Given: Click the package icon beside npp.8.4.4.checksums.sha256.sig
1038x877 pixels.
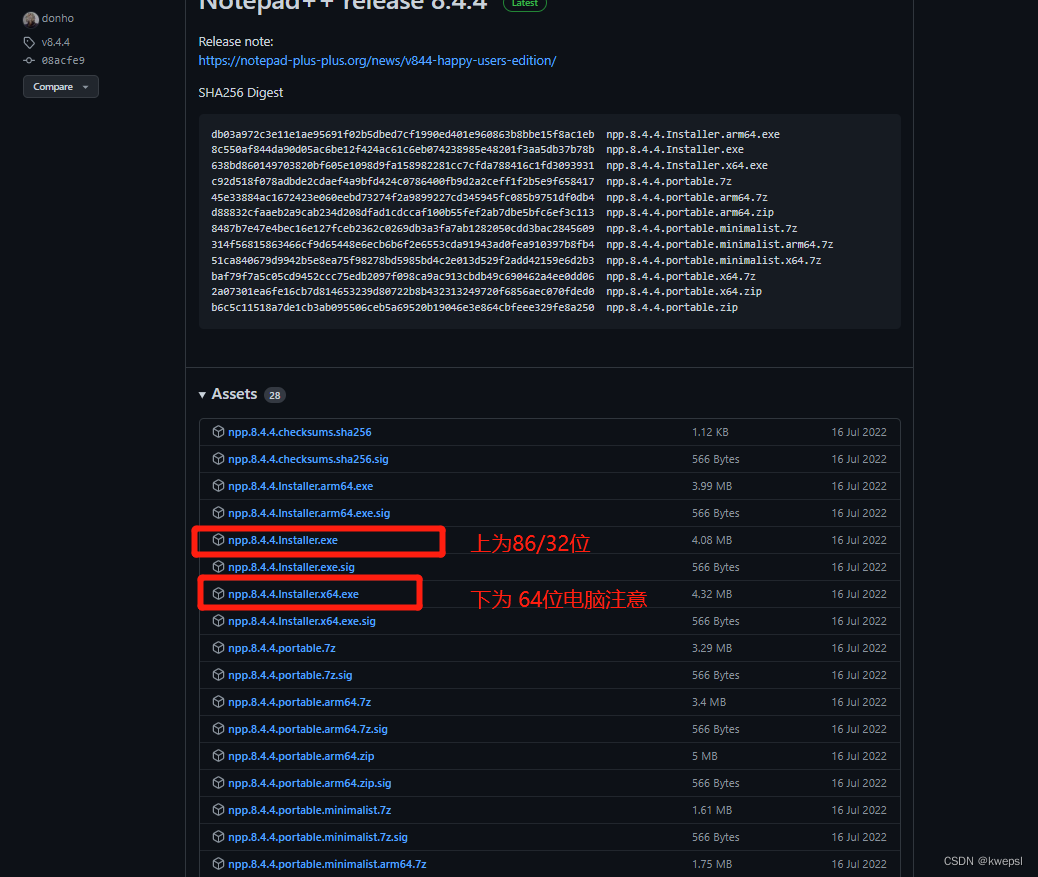Looking at the screenshot, I should coord(218,459).
